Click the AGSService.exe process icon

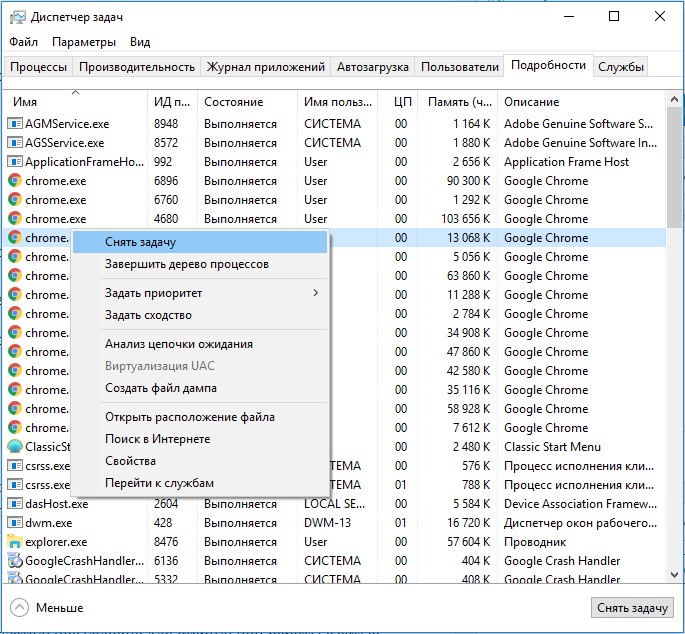click(14, 143)
